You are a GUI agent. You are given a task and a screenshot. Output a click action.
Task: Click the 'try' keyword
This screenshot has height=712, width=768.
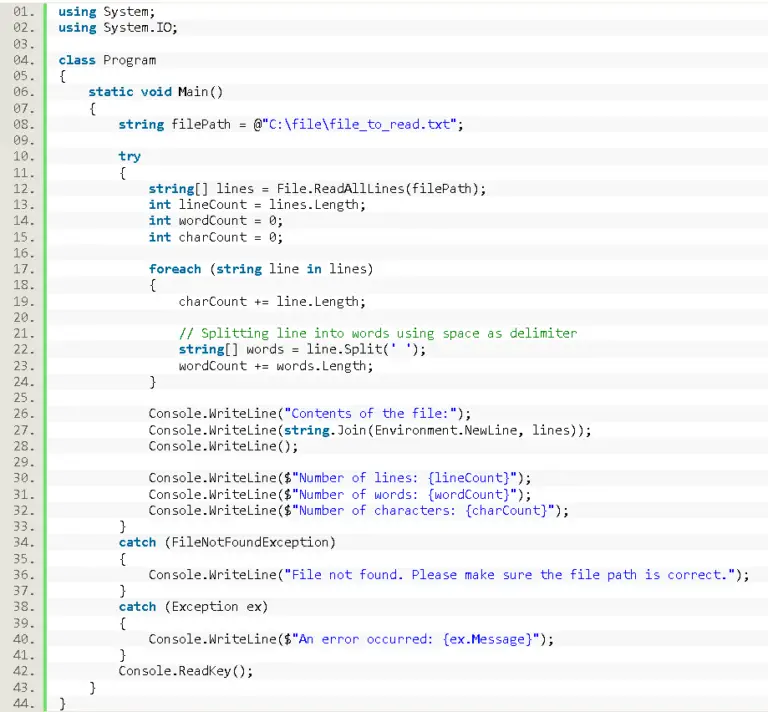129,156
